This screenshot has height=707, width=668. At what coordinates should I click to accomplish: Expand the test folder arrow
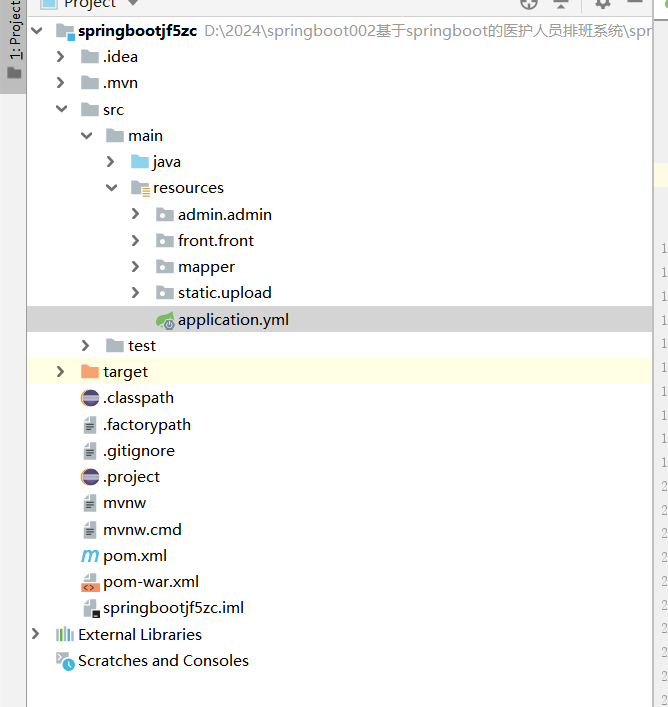[85, 346]
